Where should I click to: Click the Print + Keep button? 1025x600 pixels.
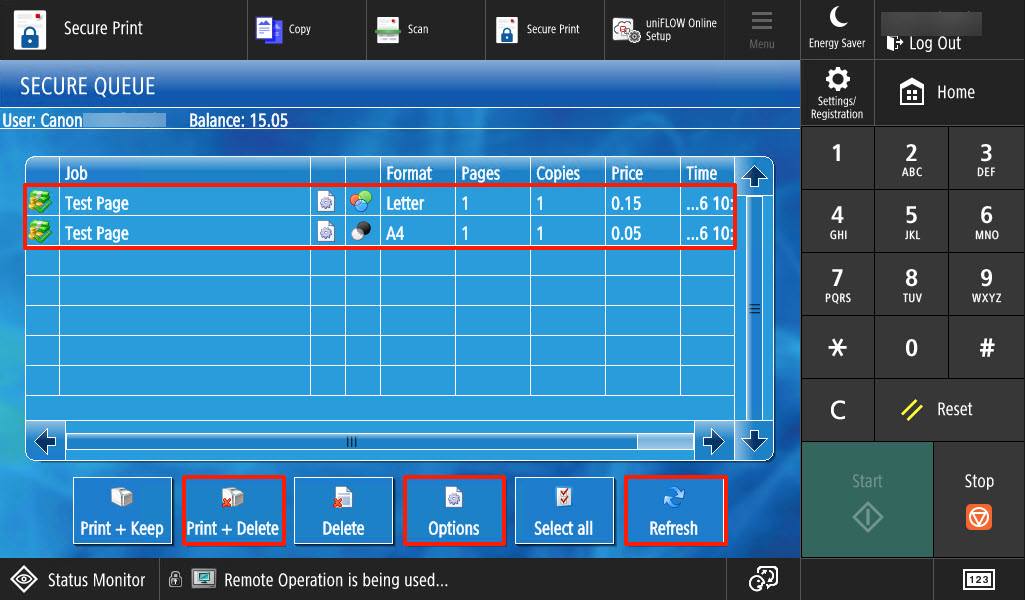[122, 510]
